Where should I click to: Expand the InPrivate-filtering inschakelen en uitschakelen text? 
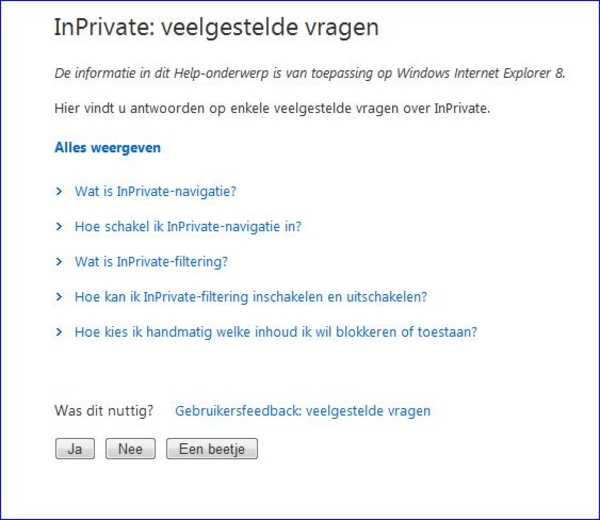251,297
